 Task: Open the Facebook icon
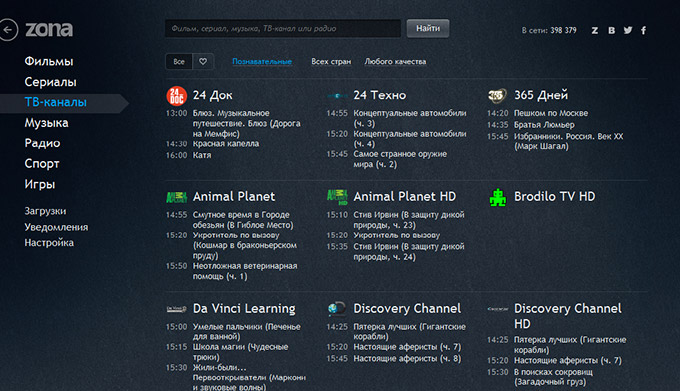644,30
